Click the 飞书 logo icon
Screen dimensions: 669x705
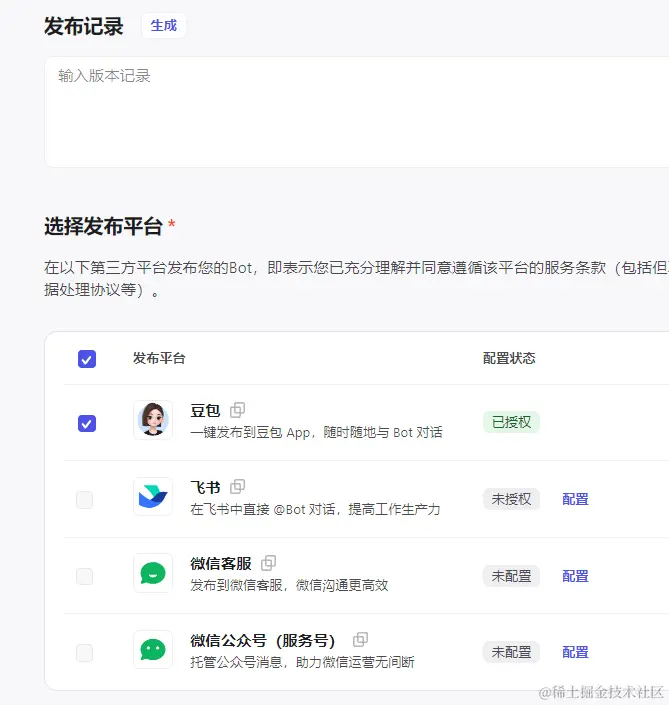(153, 496)
